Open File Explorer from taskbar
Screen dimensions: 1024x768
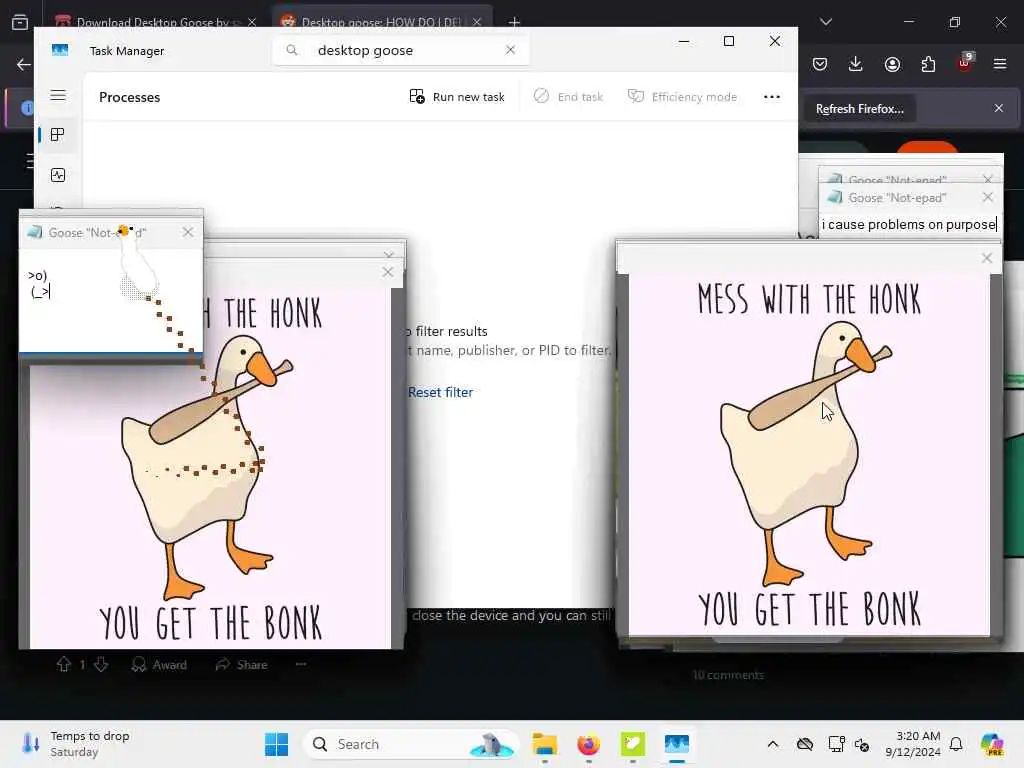(544, 744)
